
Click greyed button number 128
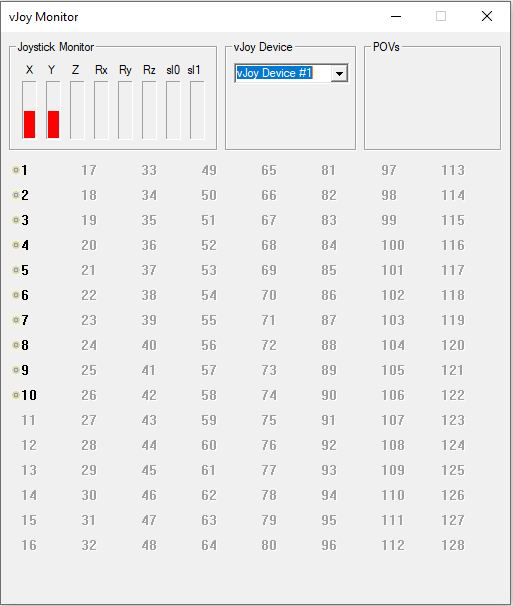coord(453,545)
